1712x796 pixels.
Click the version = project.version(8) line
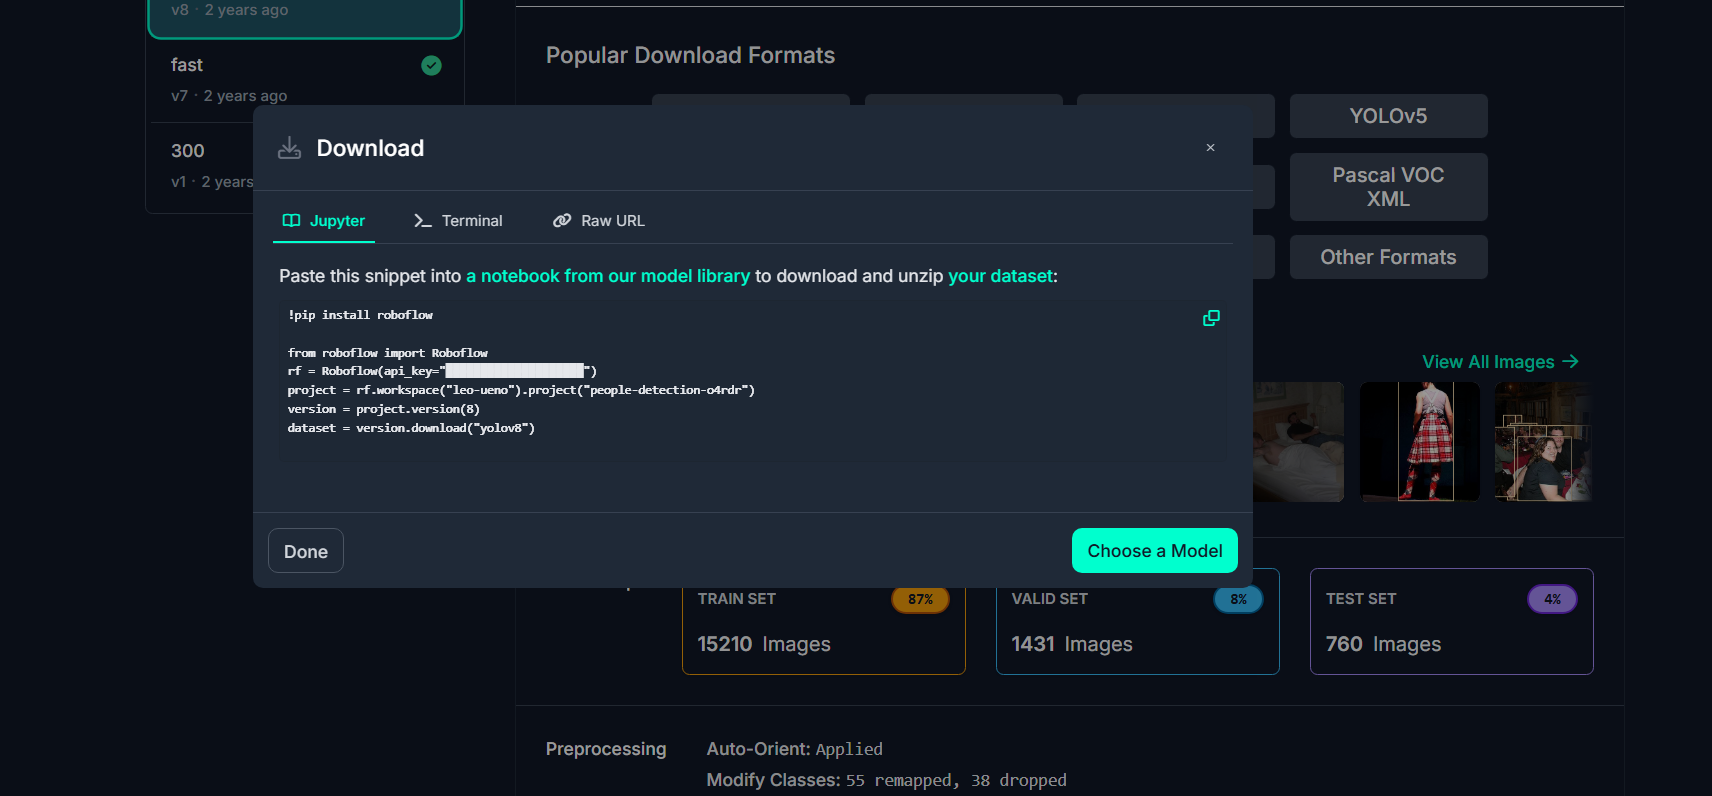(x=384, y=409)
